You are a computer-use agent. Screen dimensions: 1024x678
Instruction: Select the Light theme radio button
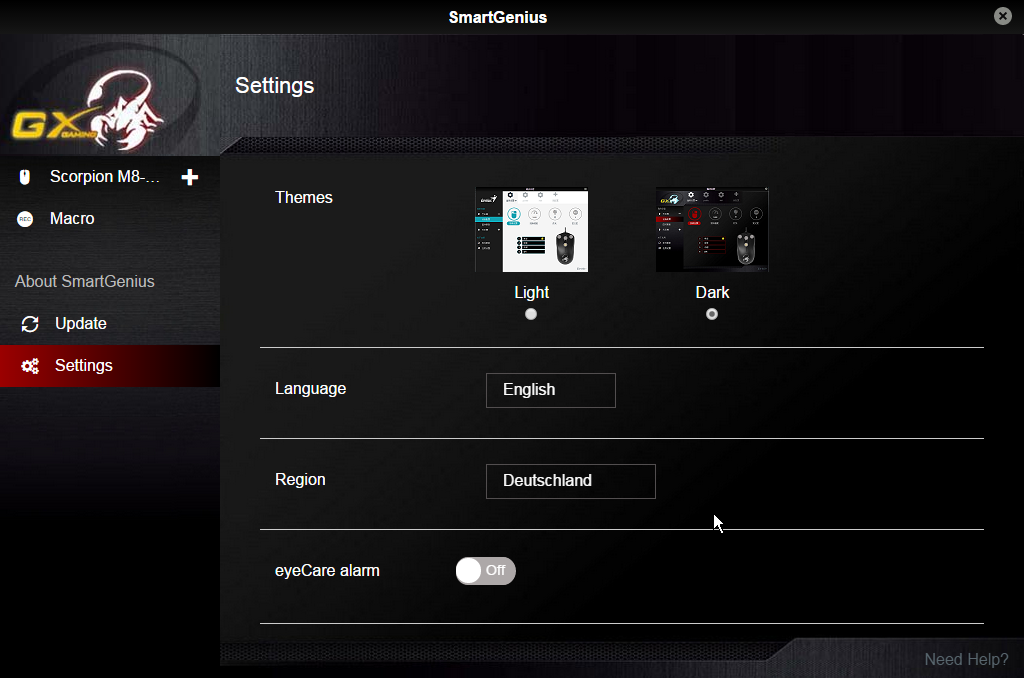(x=531, y=314)
